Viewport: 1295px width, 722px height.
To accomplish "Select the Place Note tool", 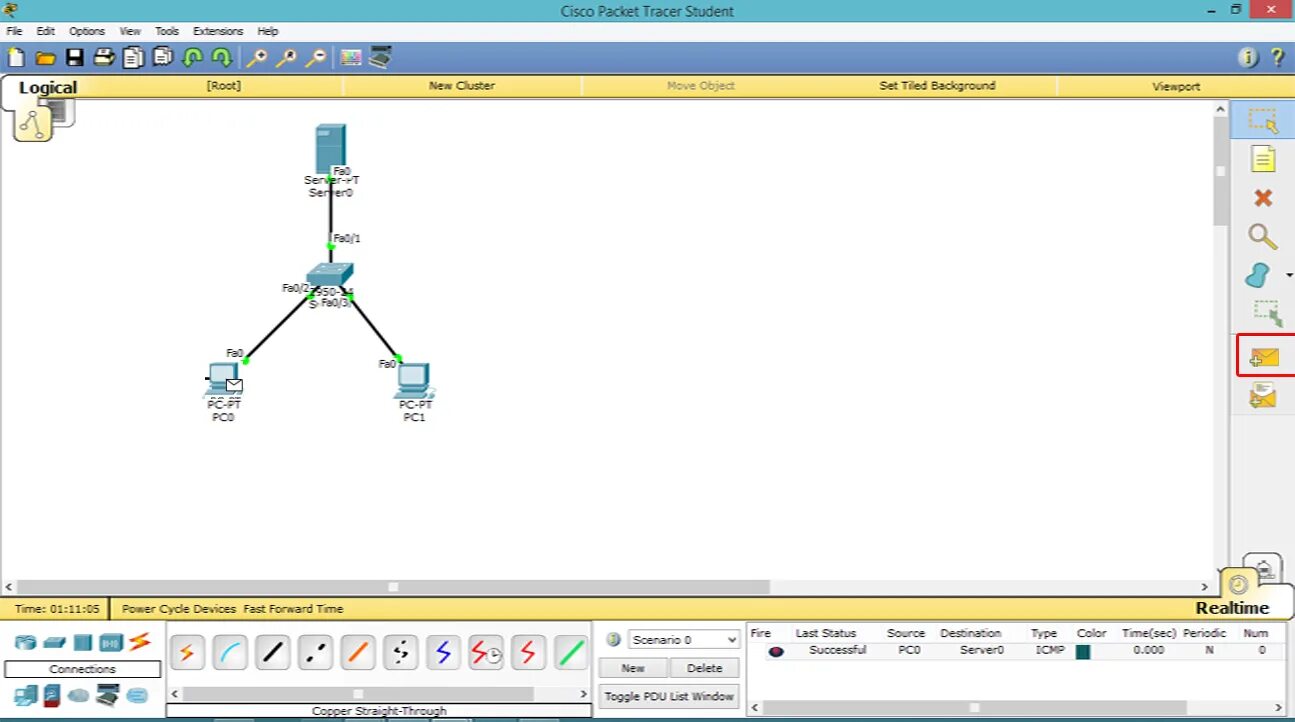I will click(x=1263, y=159).
